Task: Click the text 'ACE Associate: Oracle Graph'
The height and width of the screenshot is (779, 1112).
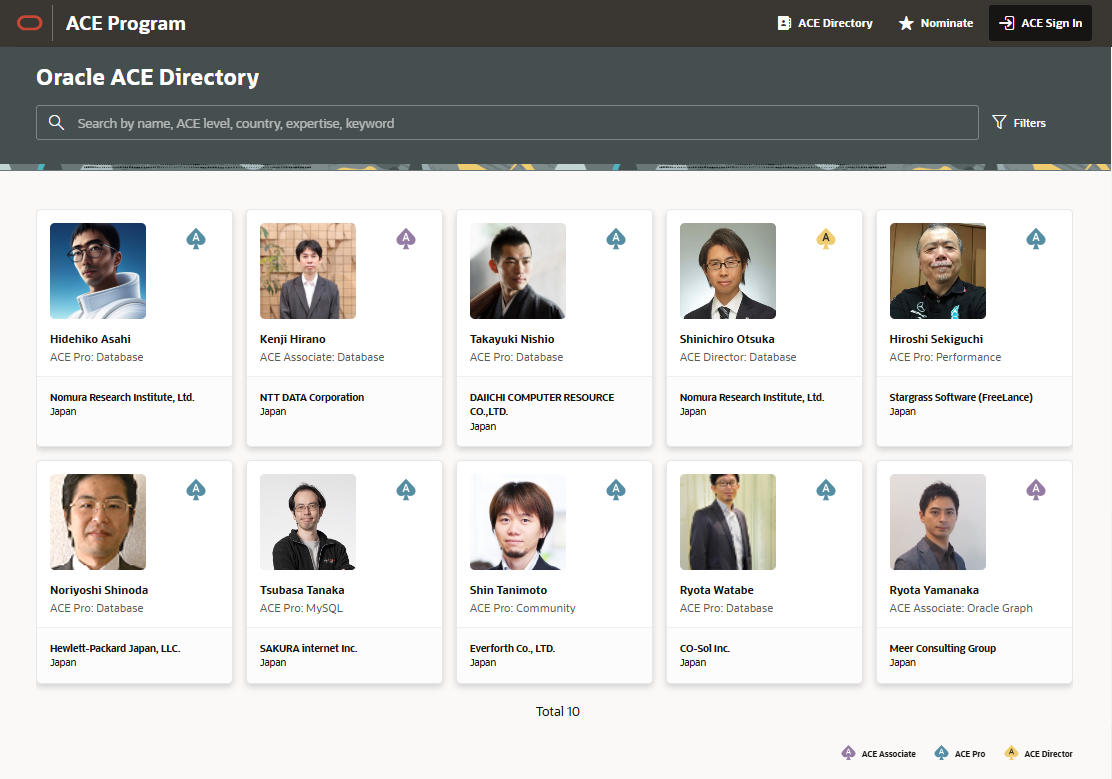Action: (x=961, y=608)
